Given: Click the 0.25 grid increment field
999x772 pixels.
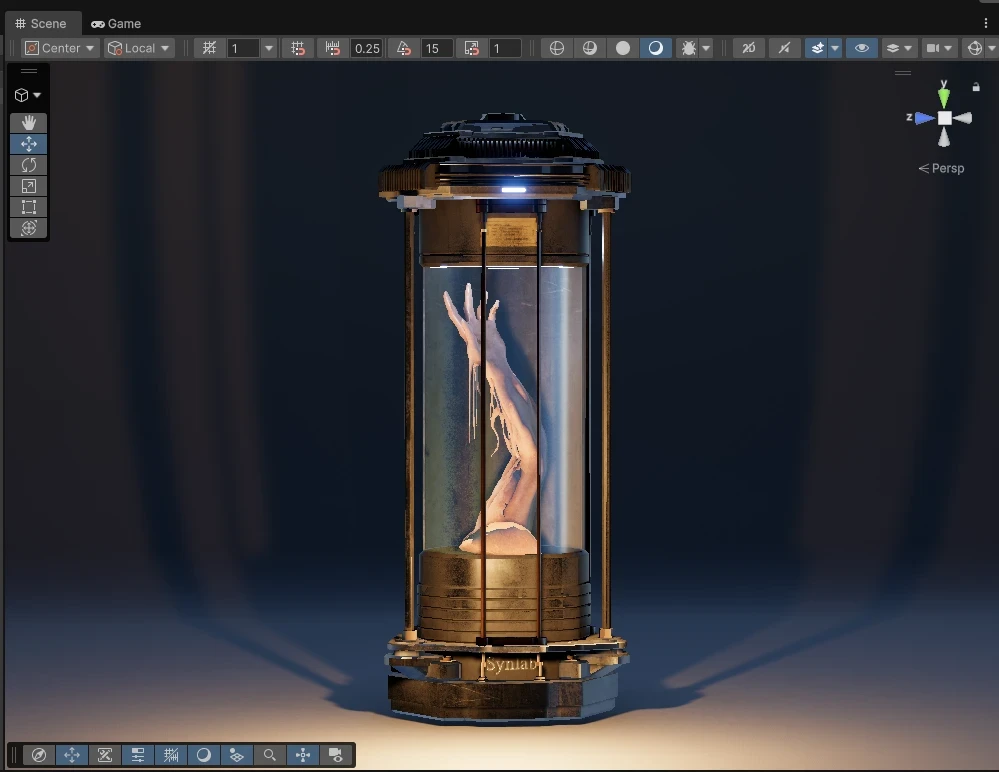Looking at the screenshot, I should pyautogui.click(x=367, y=47).
